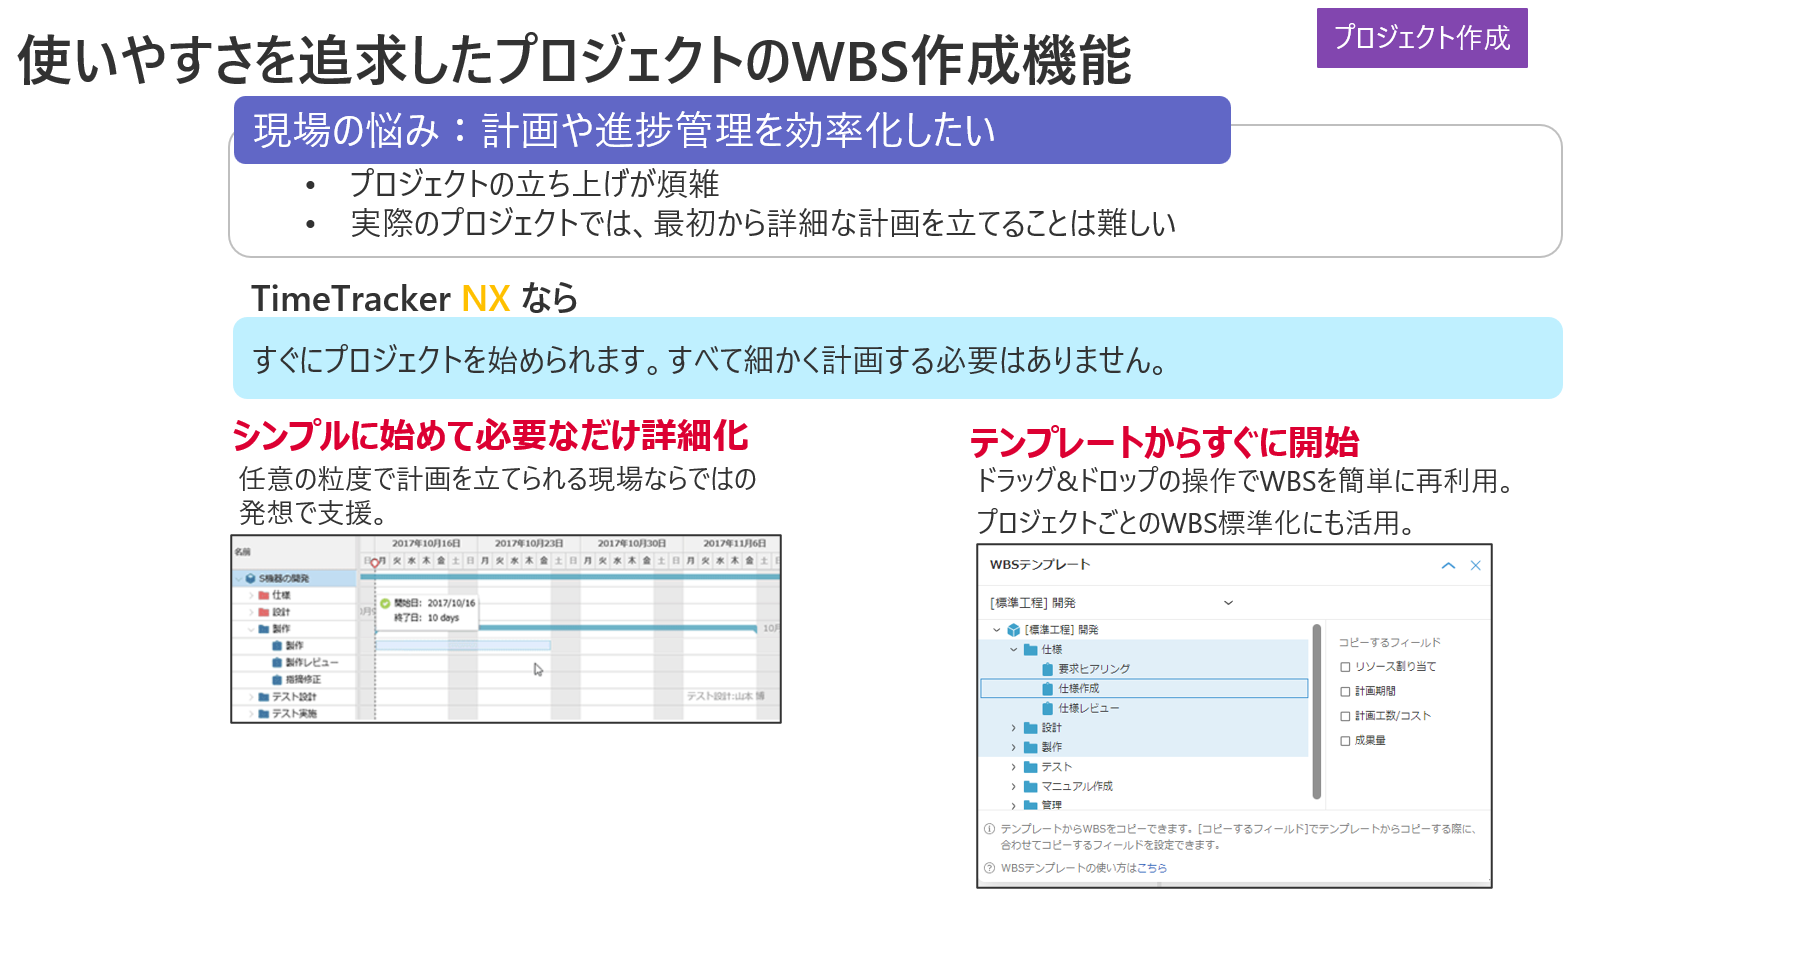Click the WBS template tree vertical scrollbar
This screenshot has width=1819, height=965.
click(1316, 710)
